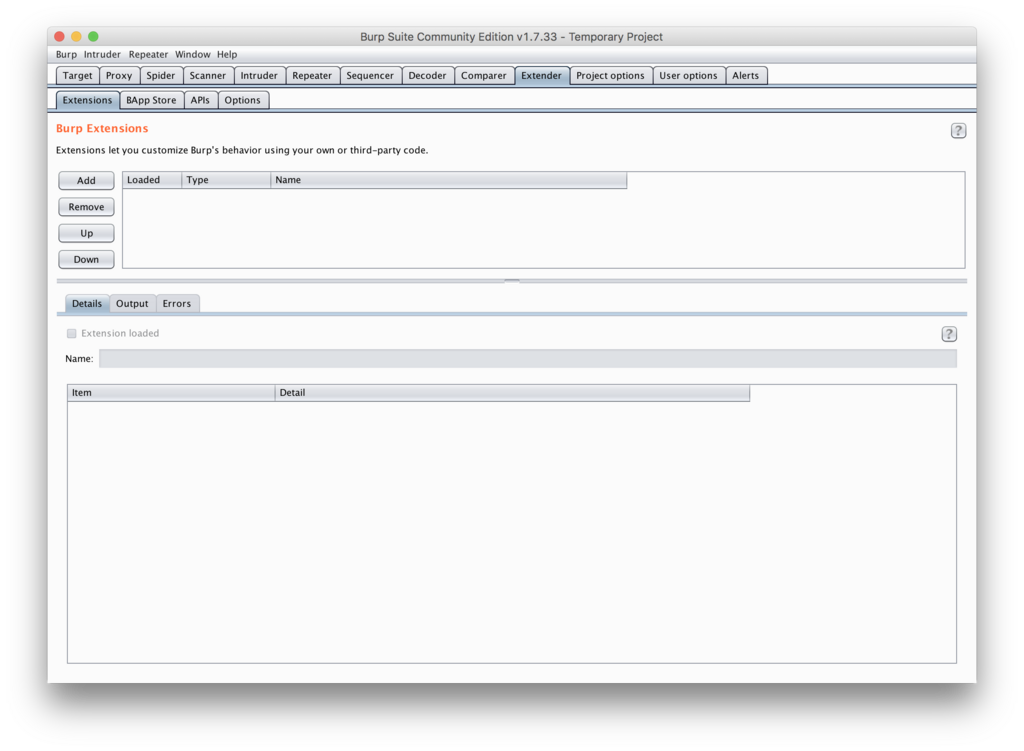Click the green zoom window button
The image size is (1024, 751).
click(93, 37)
